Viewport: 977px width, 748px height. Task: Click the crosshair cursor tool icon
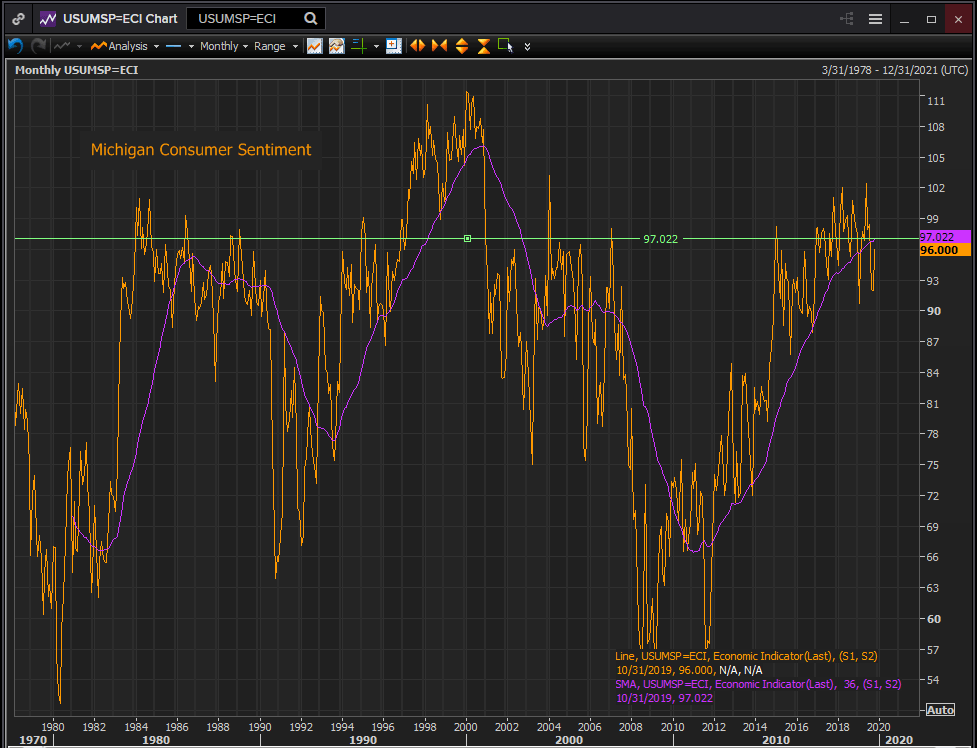[357, 46]
